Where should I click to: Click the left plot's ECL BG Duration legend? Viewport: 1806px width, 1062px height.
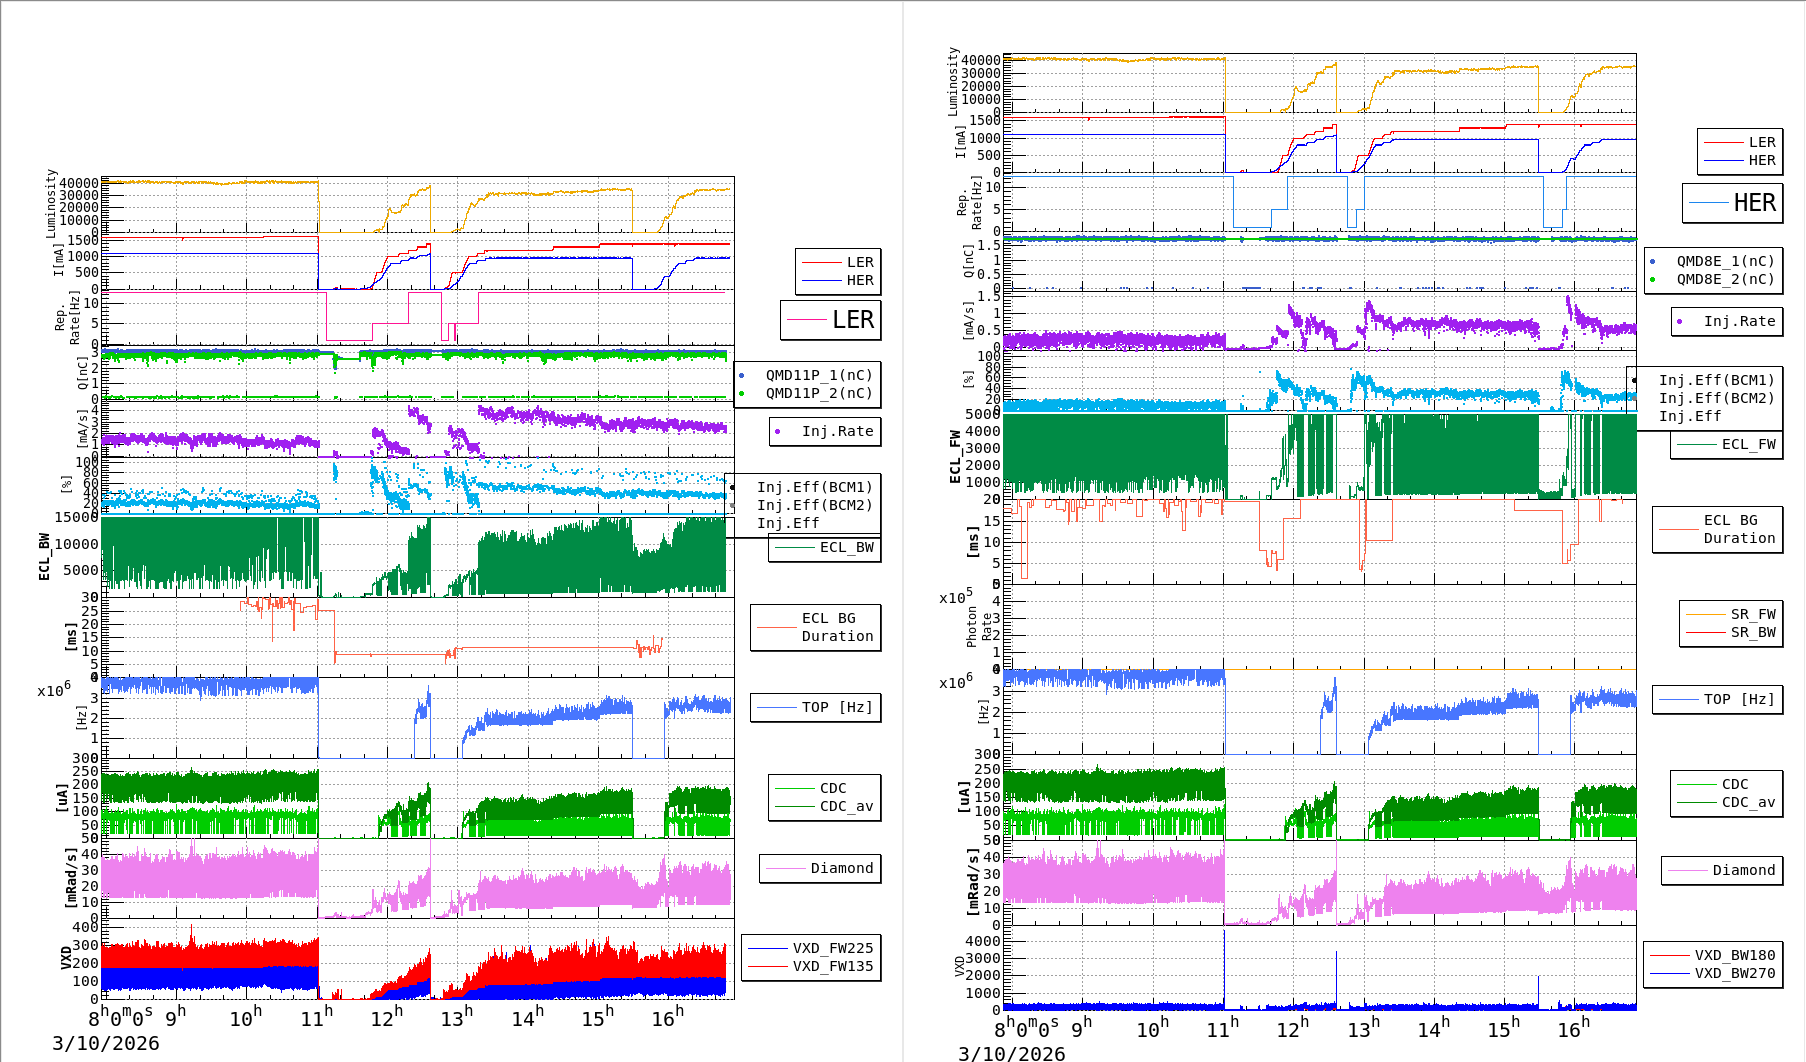coord(836,627)
